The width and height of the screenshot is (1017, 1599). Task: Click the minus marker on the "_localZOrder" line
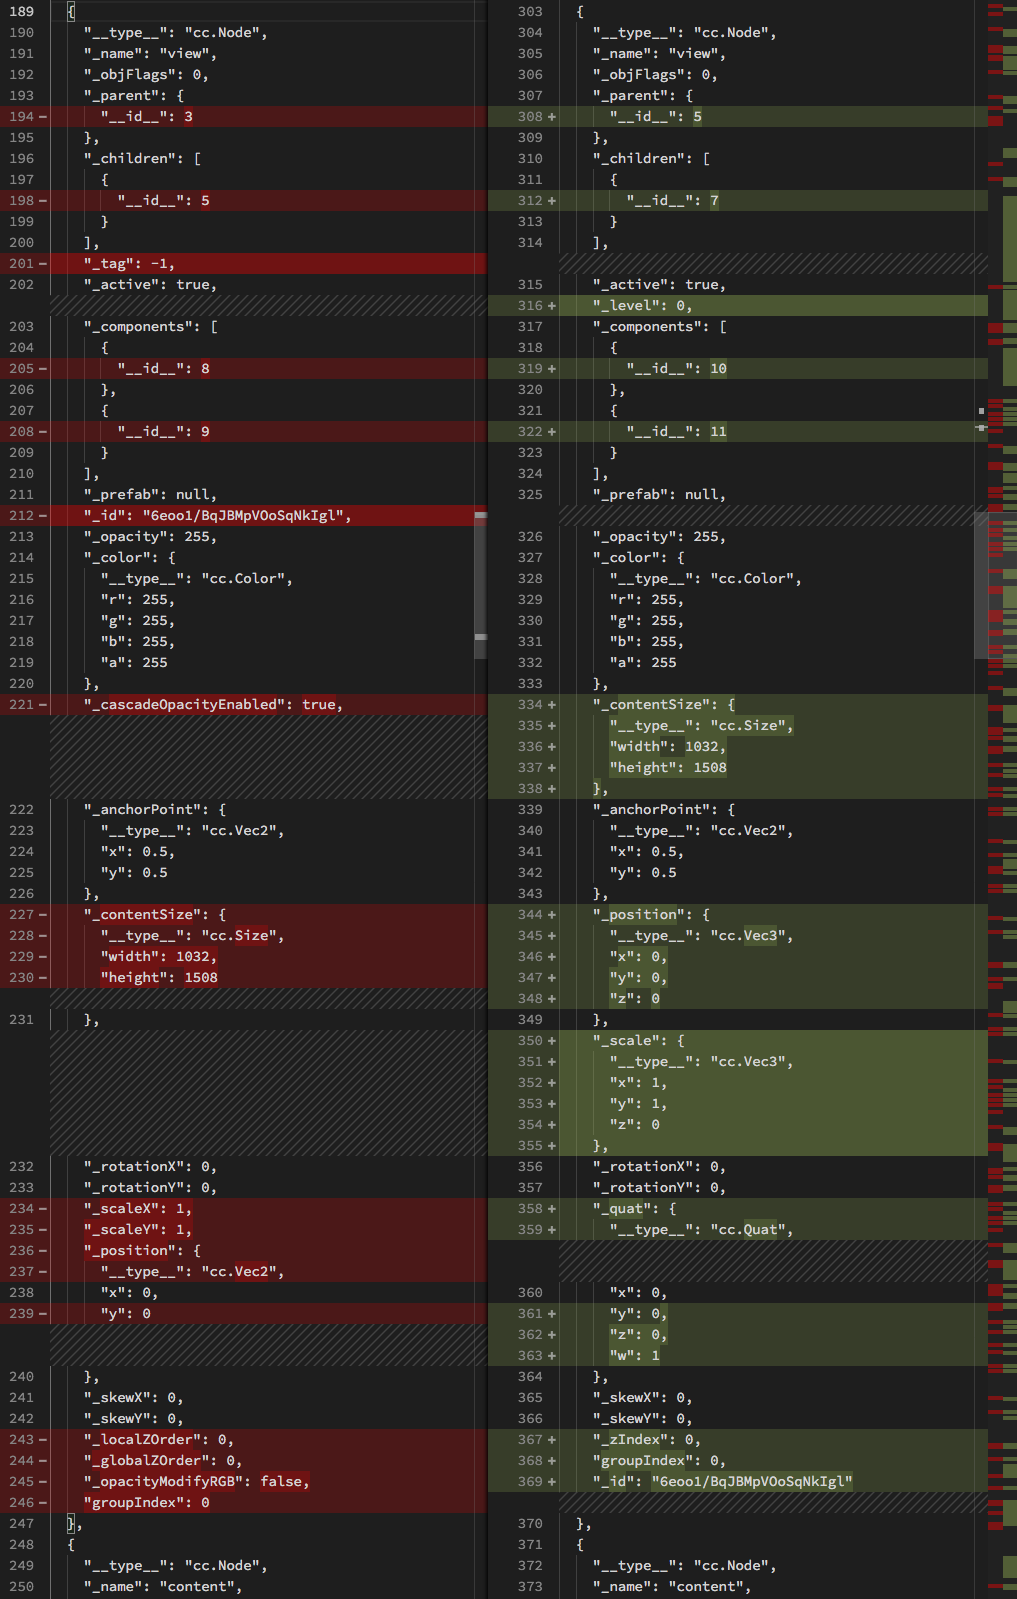click(43, 1440)
